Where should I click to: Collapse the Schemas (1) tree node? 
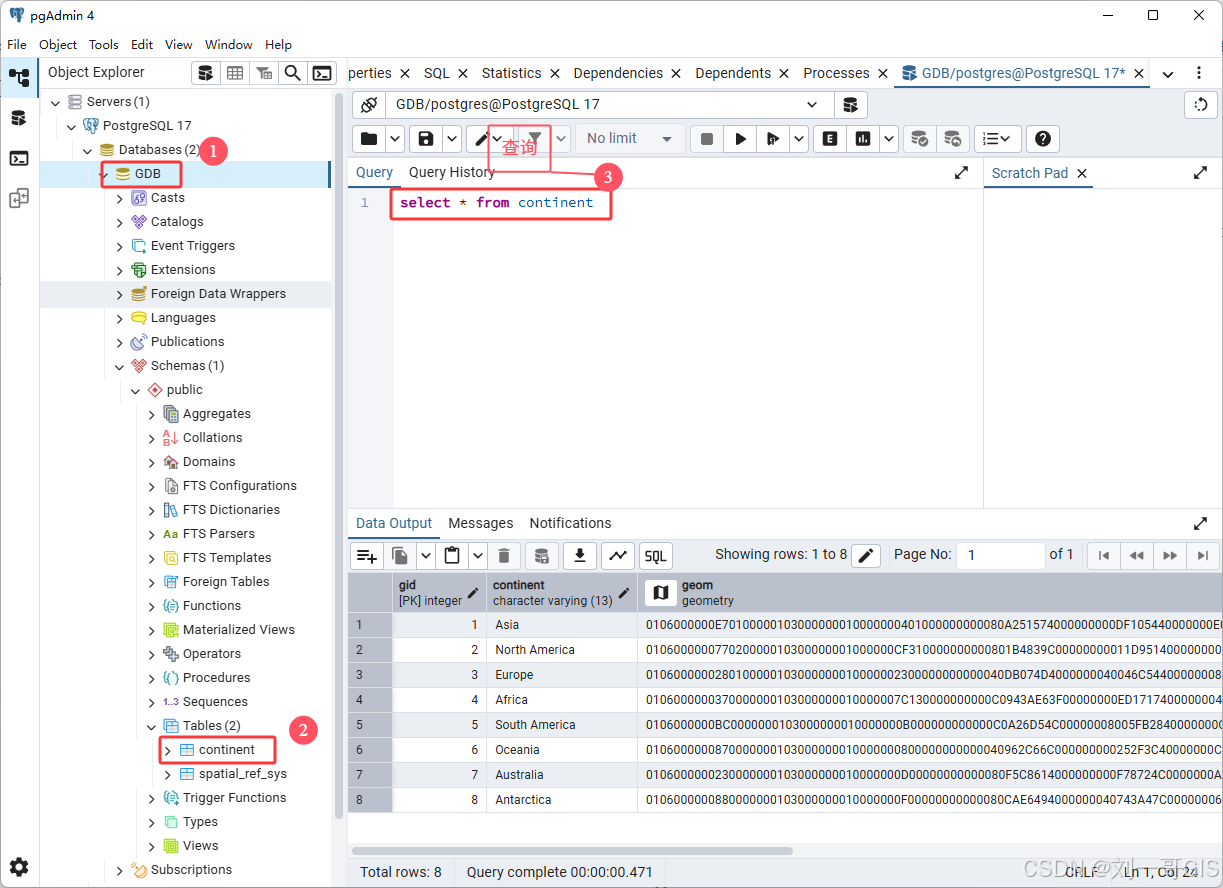[x=120, y=366]
